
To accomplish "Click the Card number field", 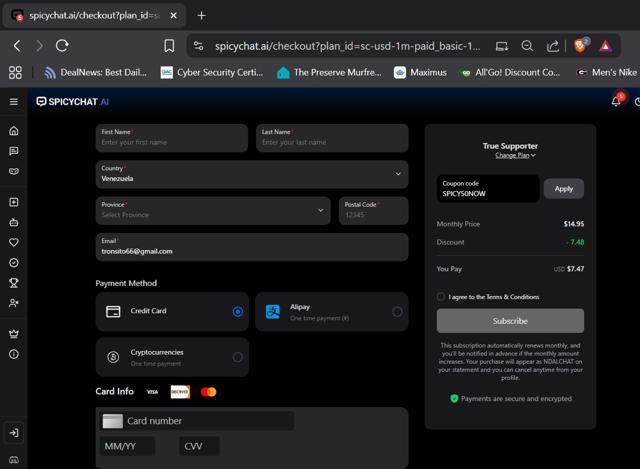I will click(x=197, y=421).
